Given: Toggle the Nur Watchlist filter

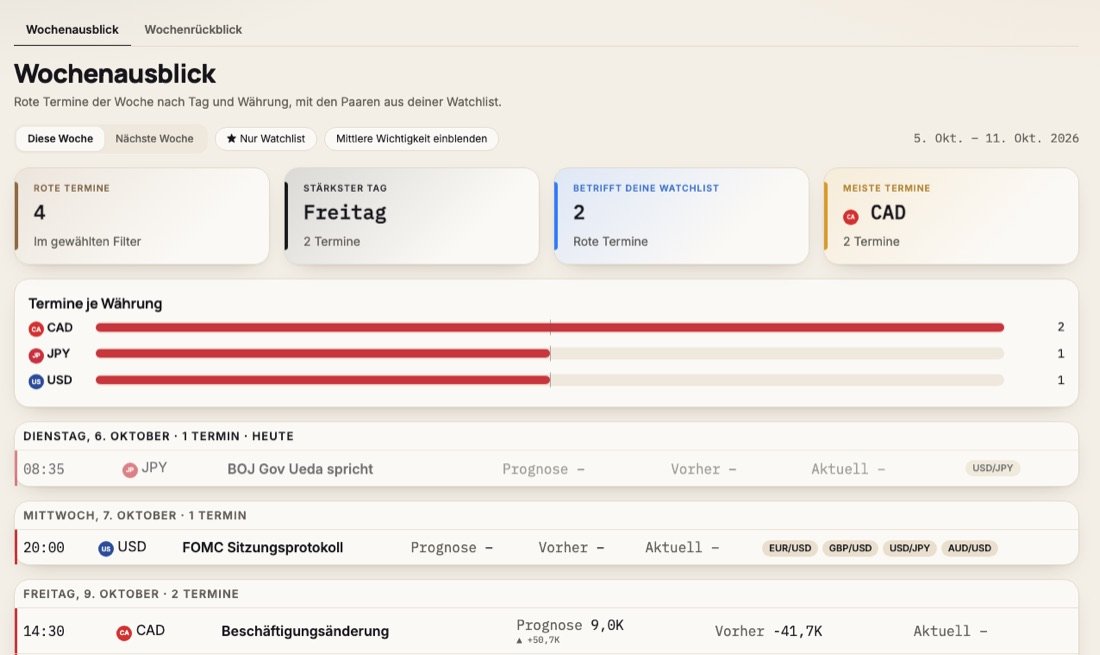Looking at the screenshot, I should 266,139.
